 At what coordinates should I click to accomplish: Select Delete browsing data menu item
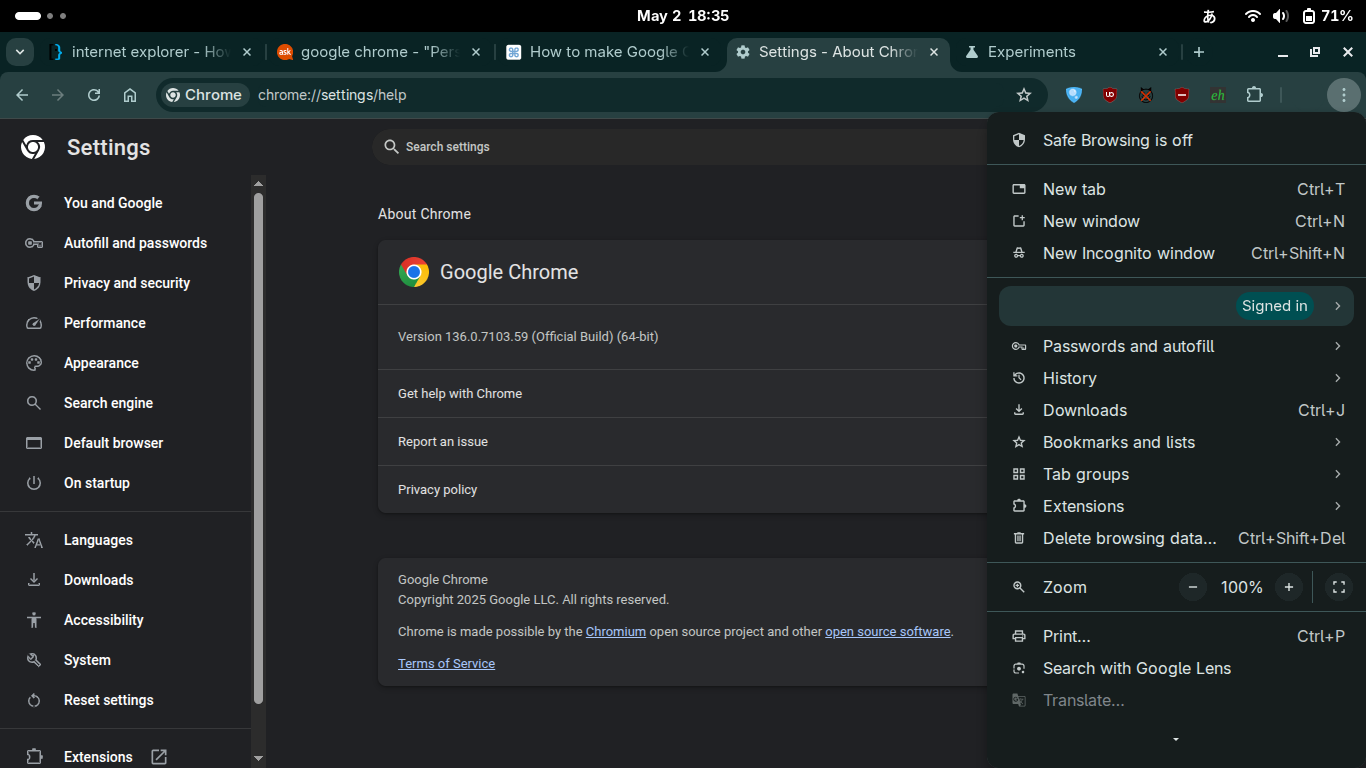click(1176, 538)
